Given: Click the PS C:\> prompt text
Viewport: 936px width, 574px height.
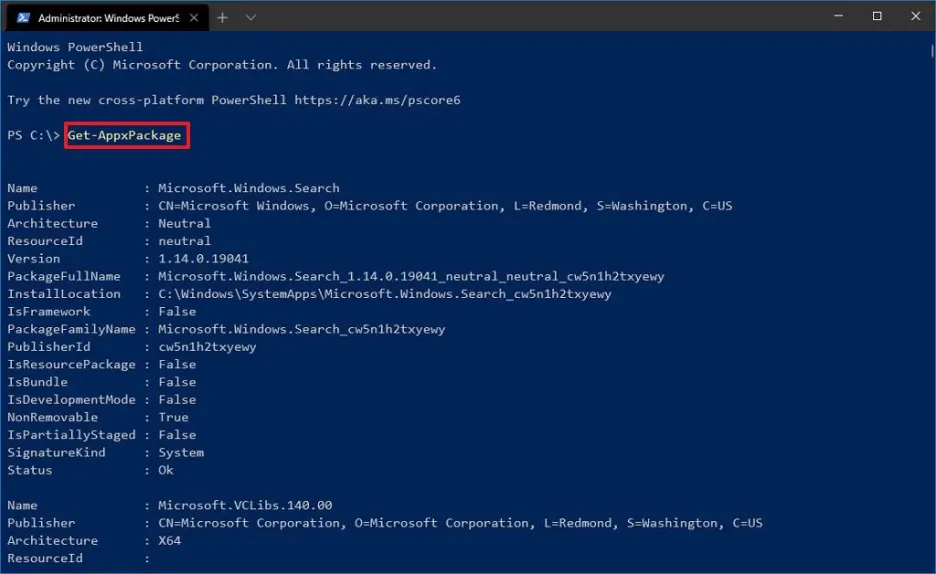Looking at the screenshot, I should (x=33, y=136).
